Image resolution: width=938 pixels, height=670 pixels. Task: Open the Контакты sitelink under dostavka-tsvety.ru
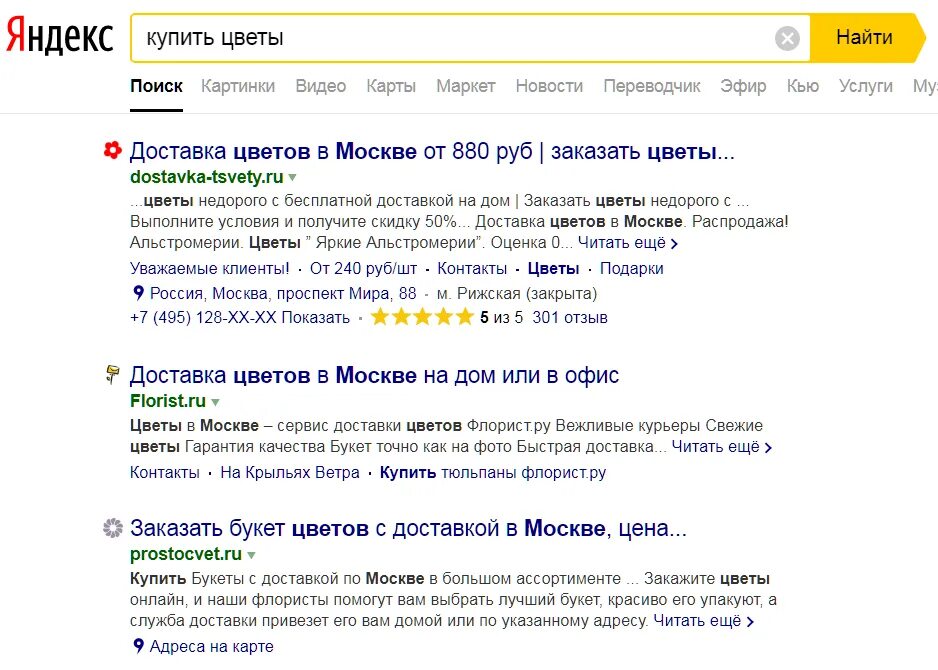pos(472,269)
